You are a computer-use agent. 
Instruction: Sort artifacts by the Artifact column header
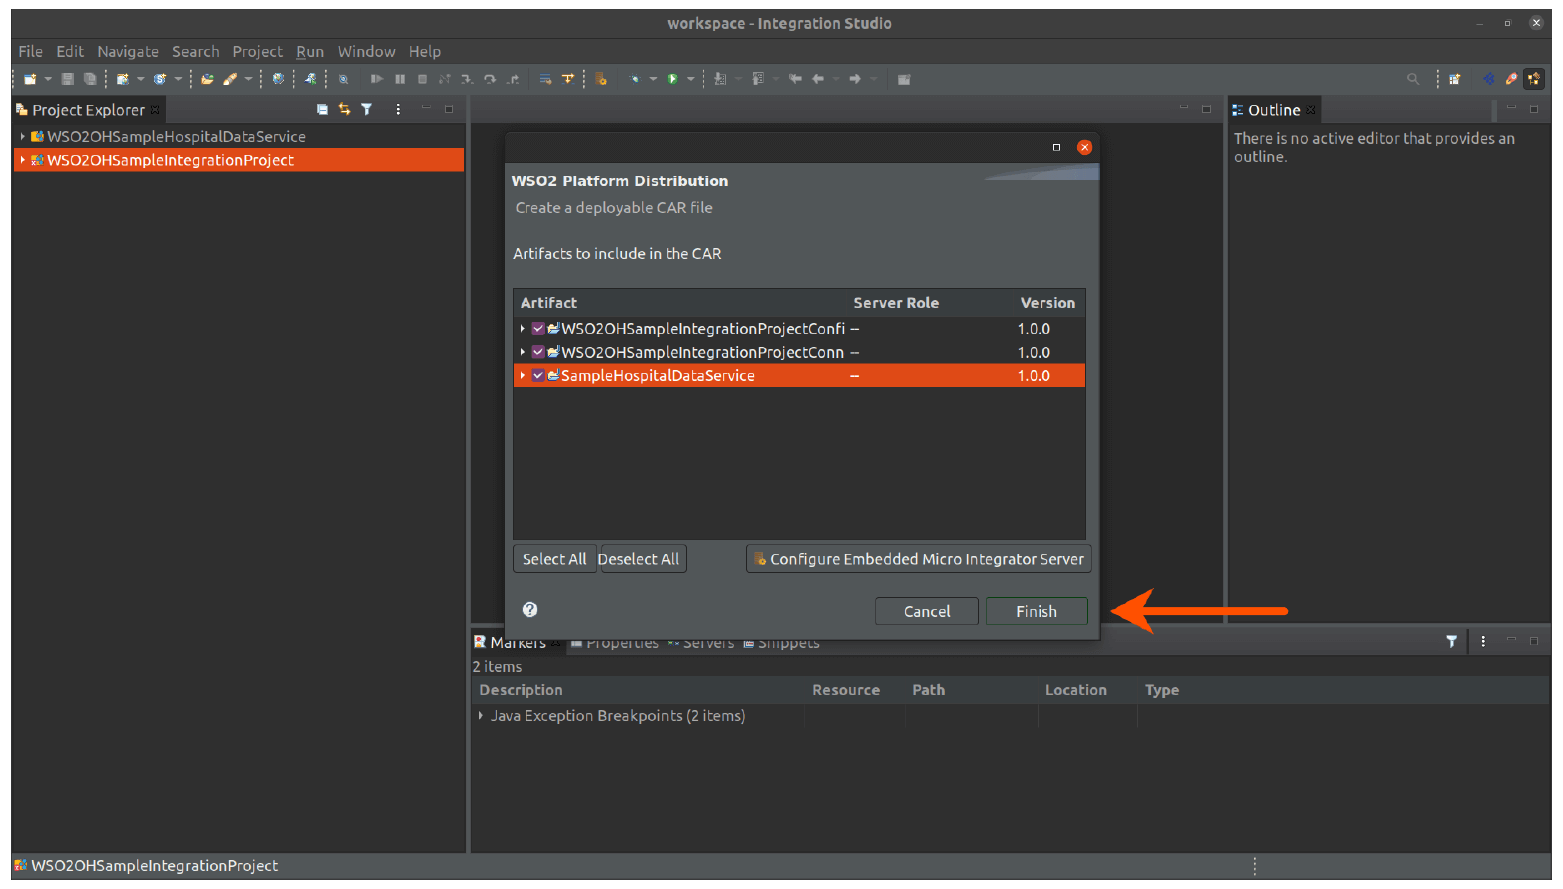(549, 302)
